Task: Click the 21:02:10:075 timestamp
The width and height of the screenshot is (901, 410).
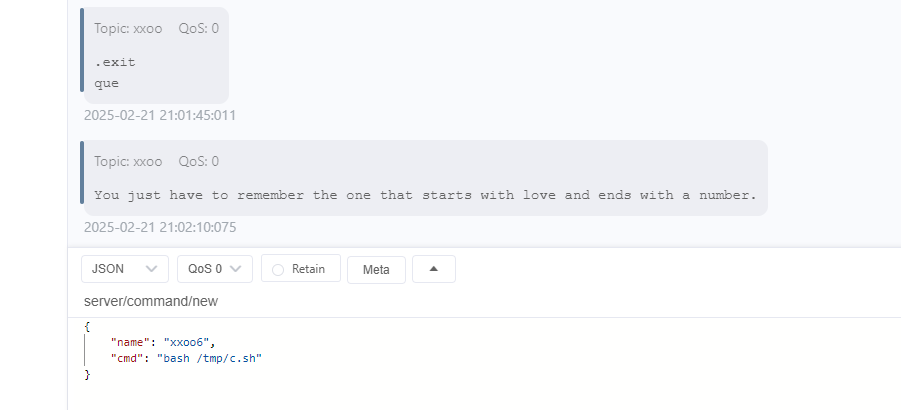Action: pyautogui.click(x=160, y=227)
